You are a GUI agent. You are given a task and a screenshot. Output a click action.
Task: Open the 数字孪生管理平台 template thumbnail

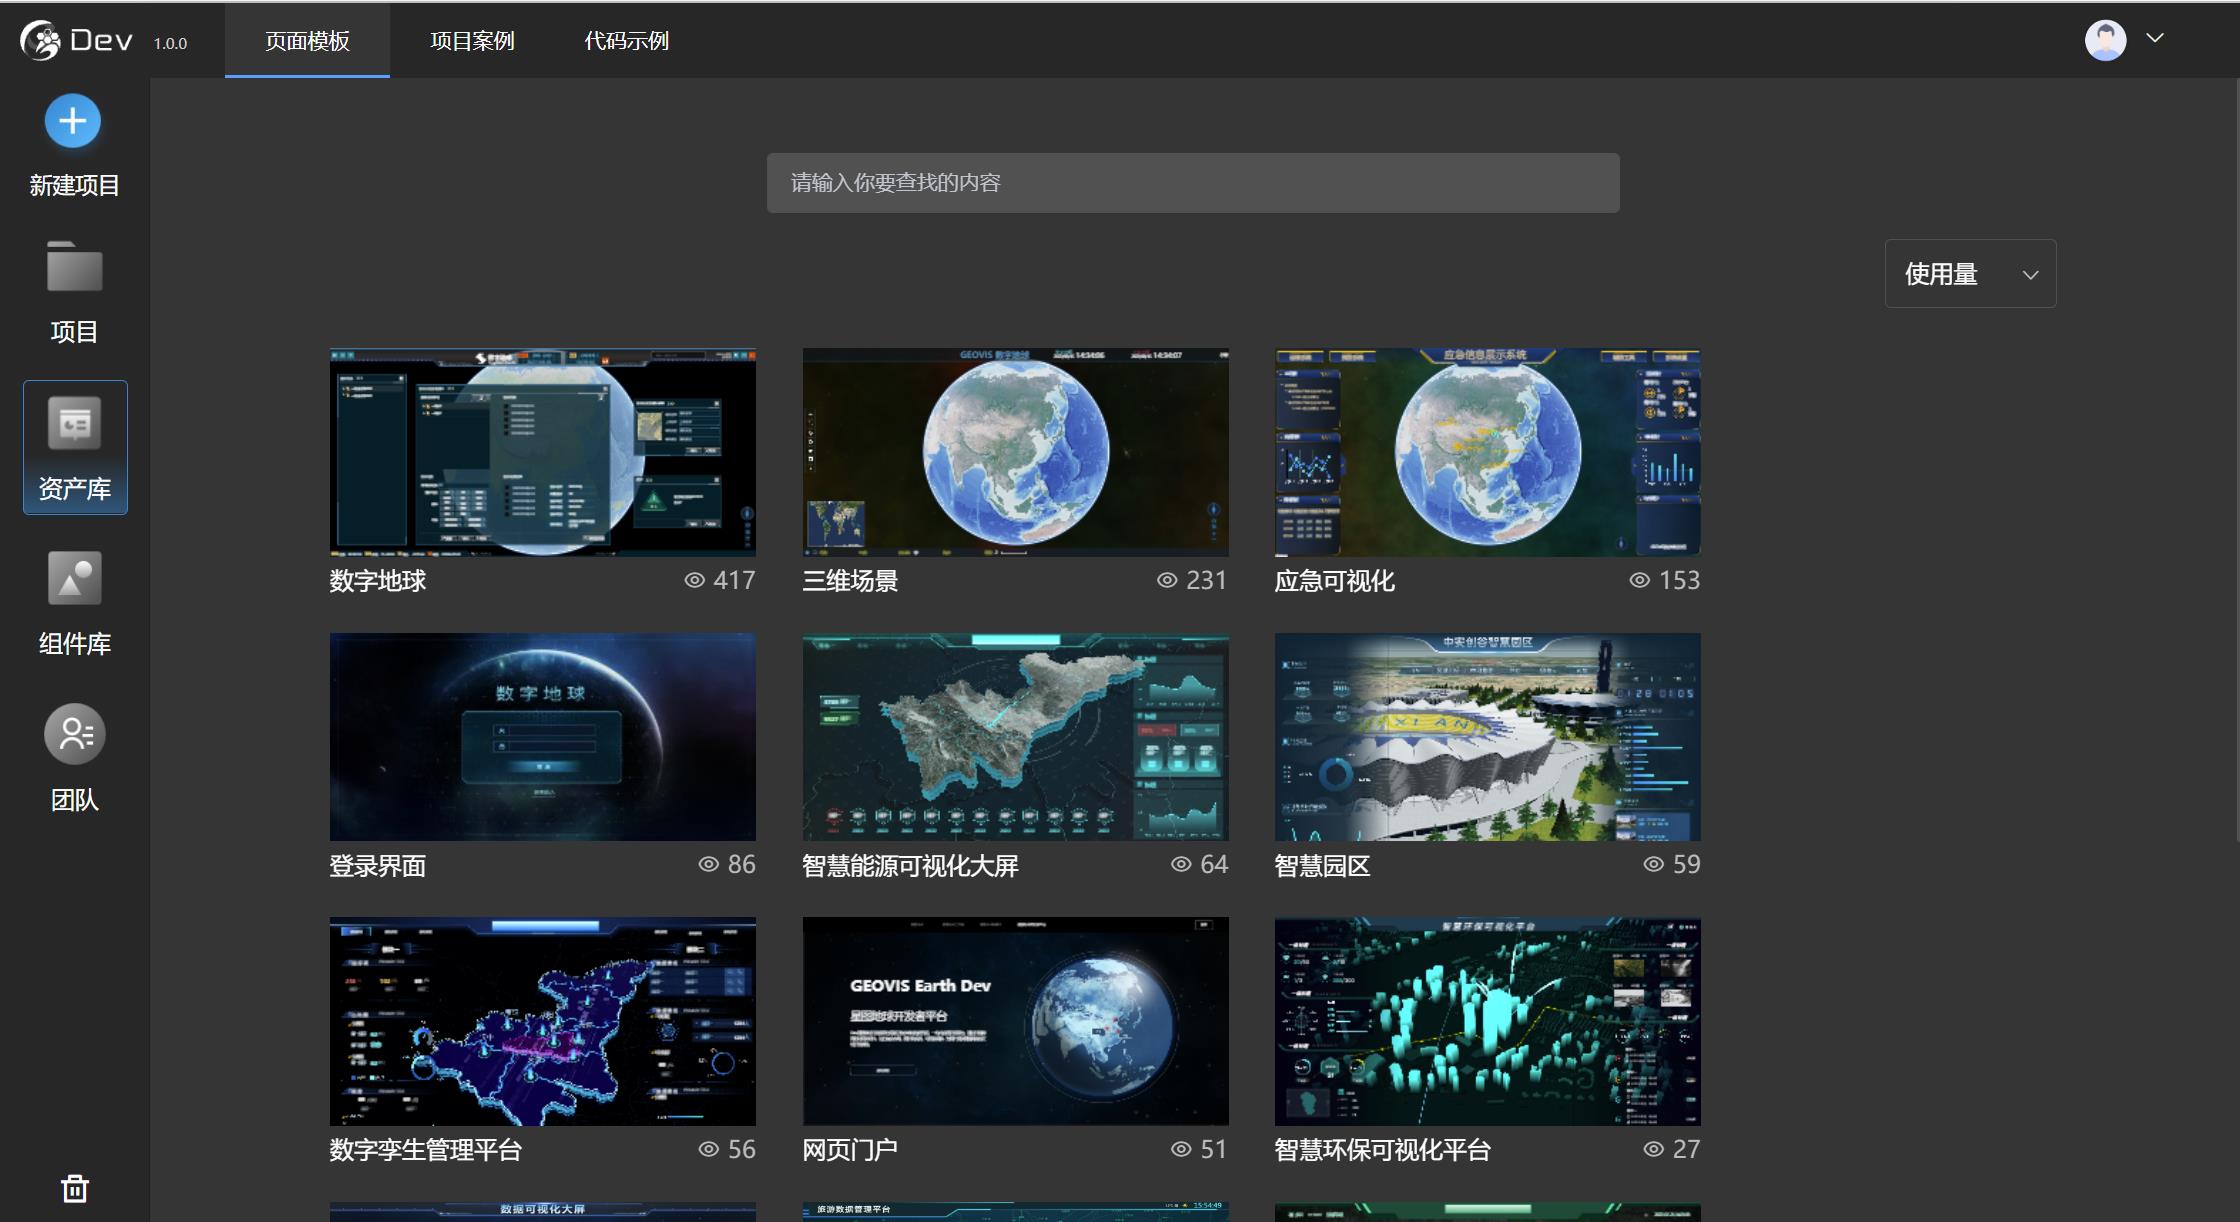(x=543, y=1021)
